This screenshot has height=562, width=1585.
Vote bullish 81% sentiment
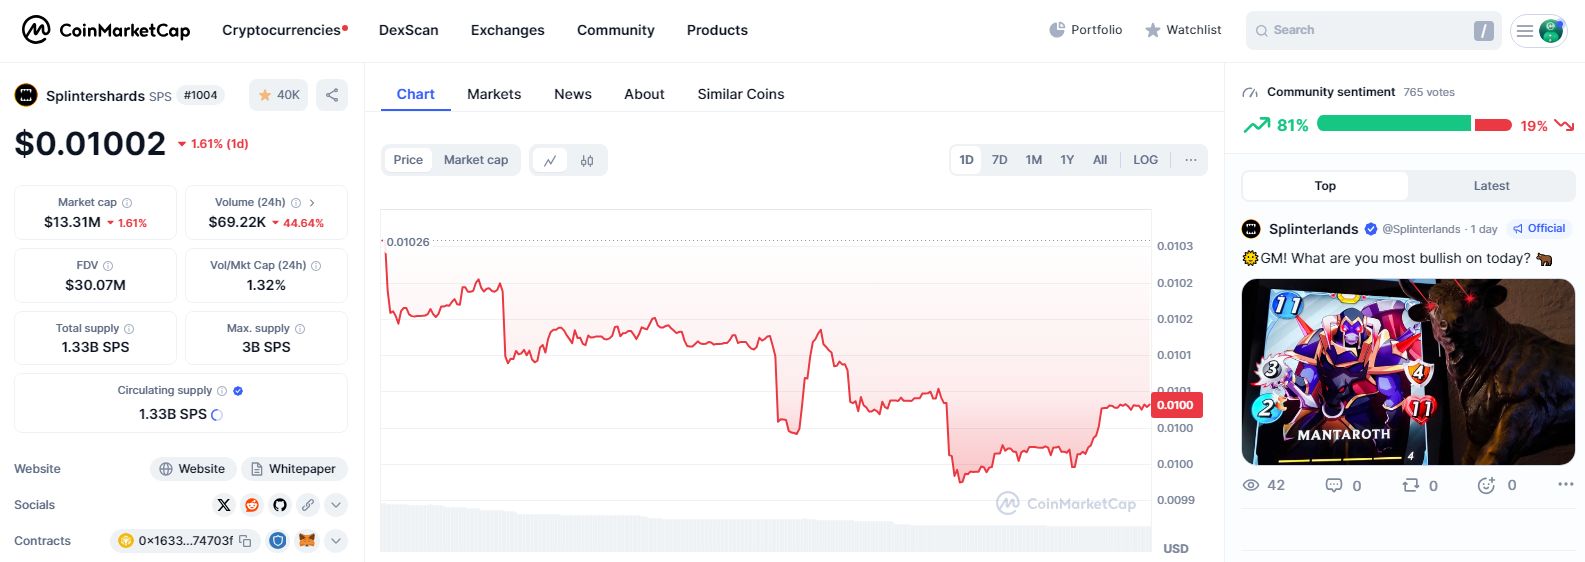coord(1276,125)
